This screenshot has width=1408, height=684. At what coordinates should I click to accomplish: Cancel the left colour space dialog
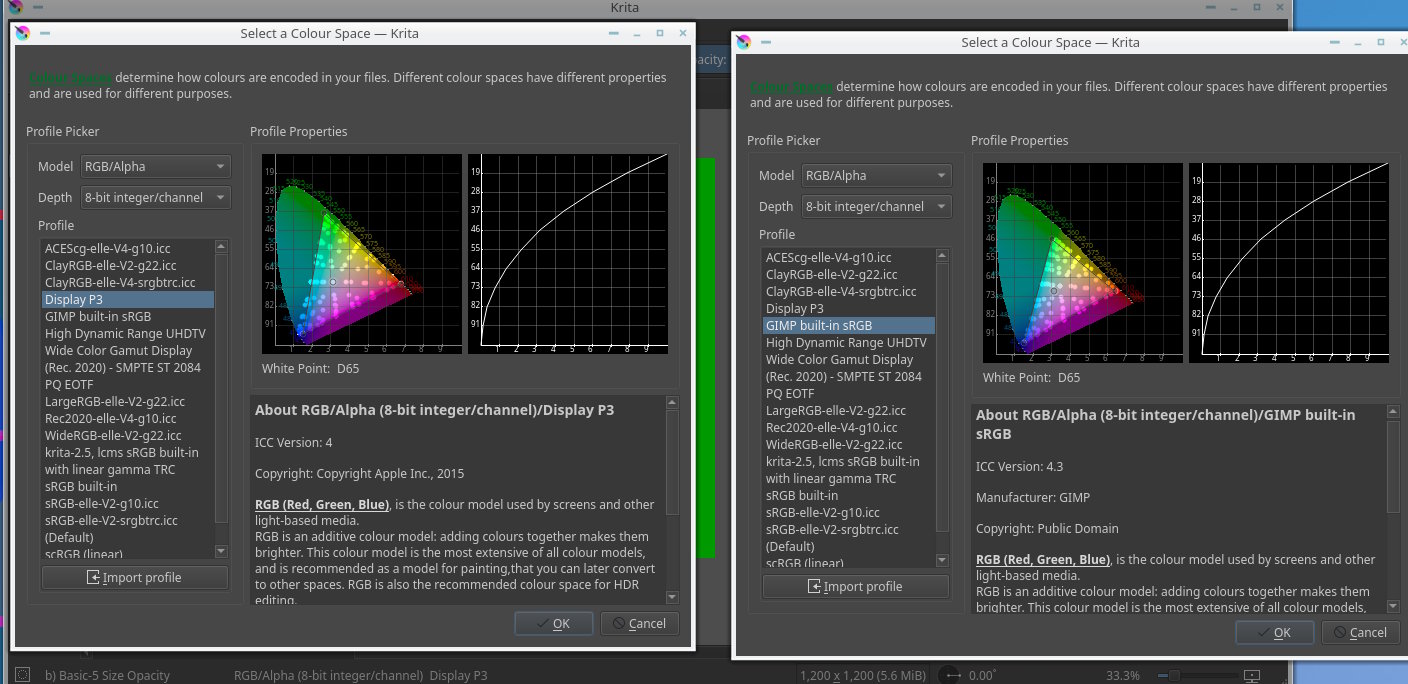[640, 623]
